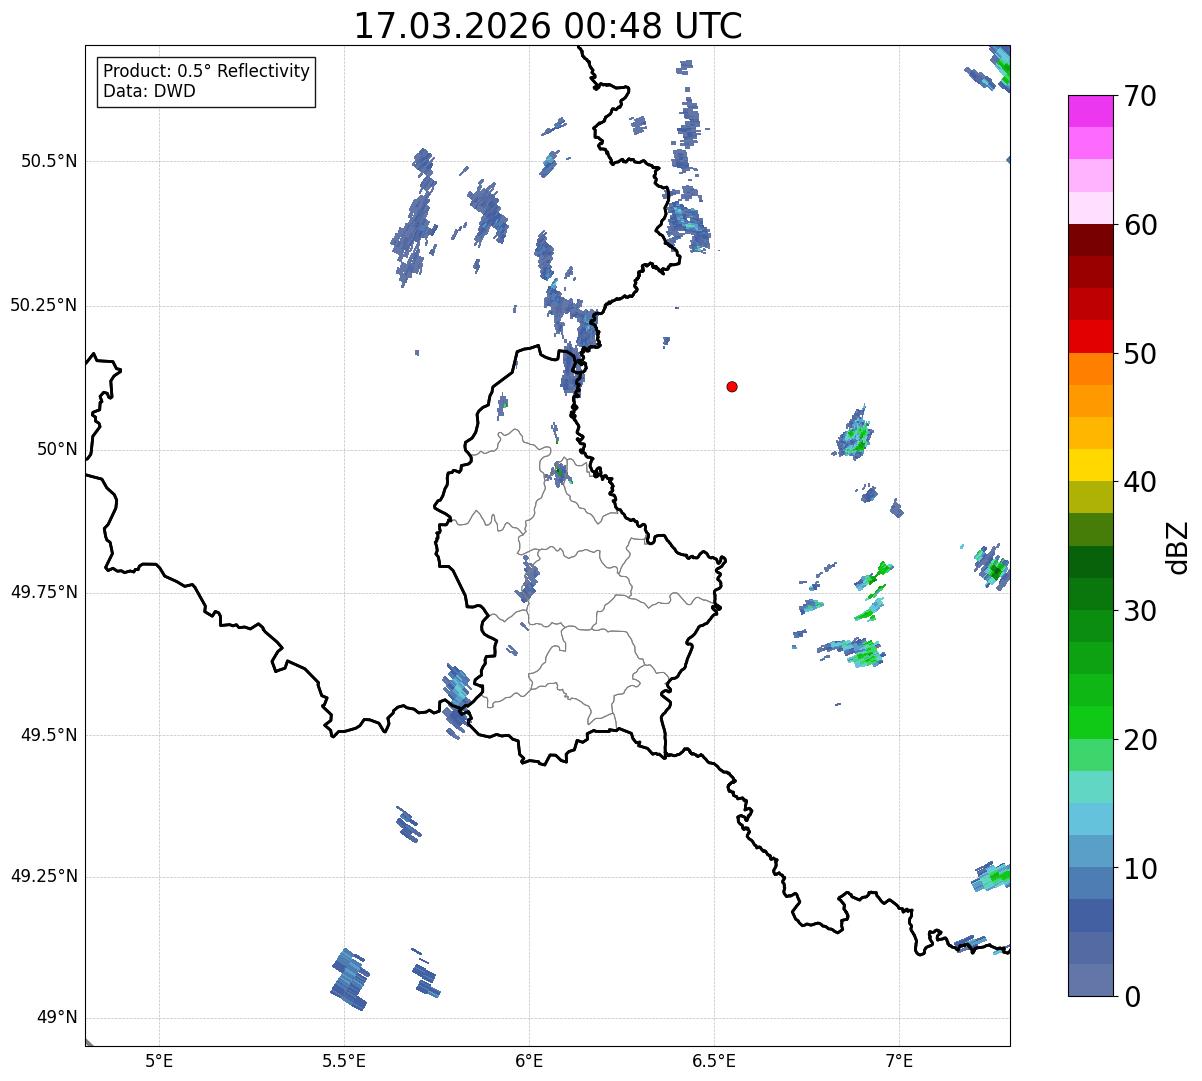1202x1081 pixels.
Task: Click the colorbar tick label 60
Action: [1140, 225]
